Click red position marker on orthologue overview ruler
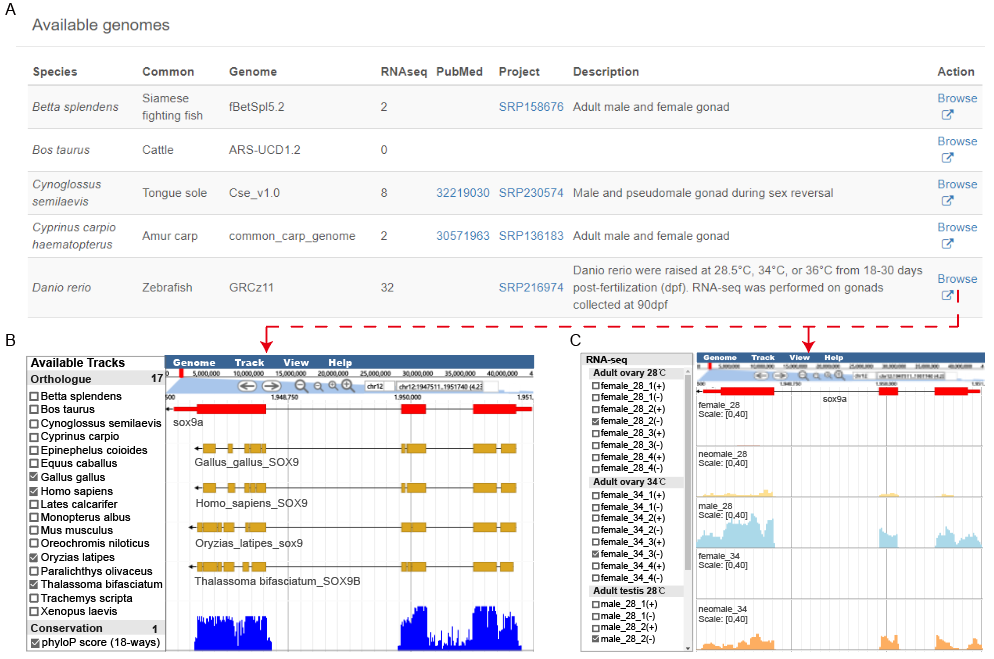This screenshot has height=659, width=994. coord(181,373)
